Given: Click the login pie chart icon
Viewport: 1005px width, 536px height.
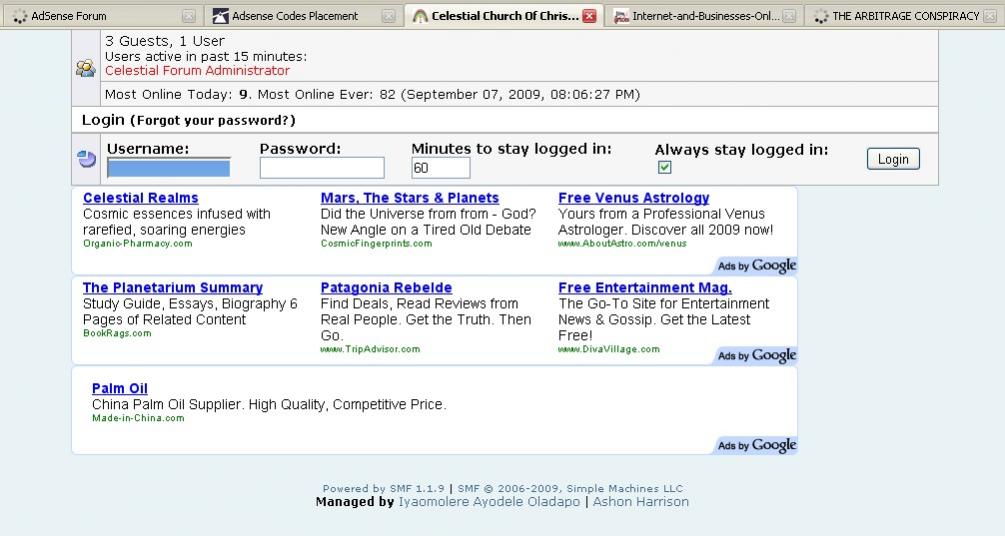Looking at the screenshot, I should (87, 159).
